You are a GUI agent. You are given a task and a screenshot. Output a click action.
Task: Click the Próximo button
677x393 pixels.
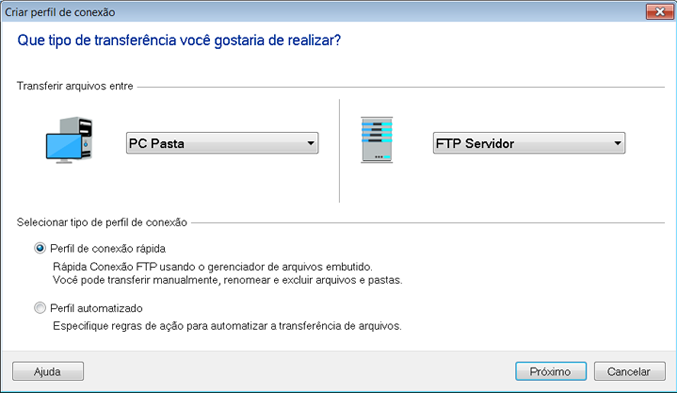(550, 371)
